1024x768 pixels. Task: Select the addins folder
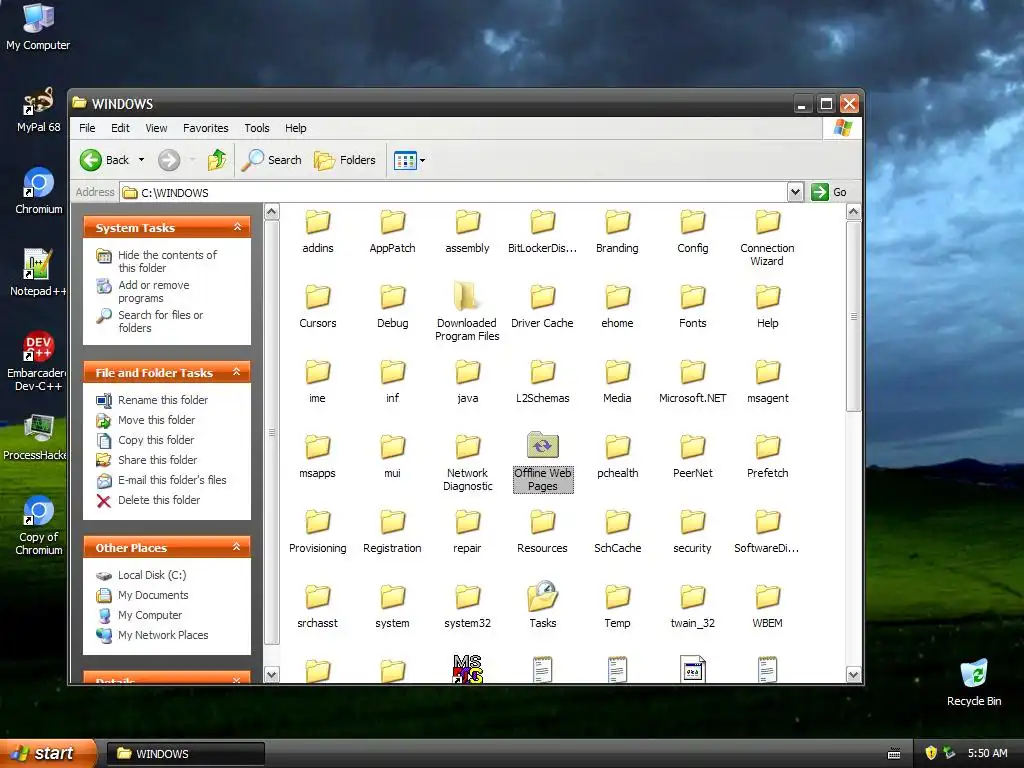(318, 231)
